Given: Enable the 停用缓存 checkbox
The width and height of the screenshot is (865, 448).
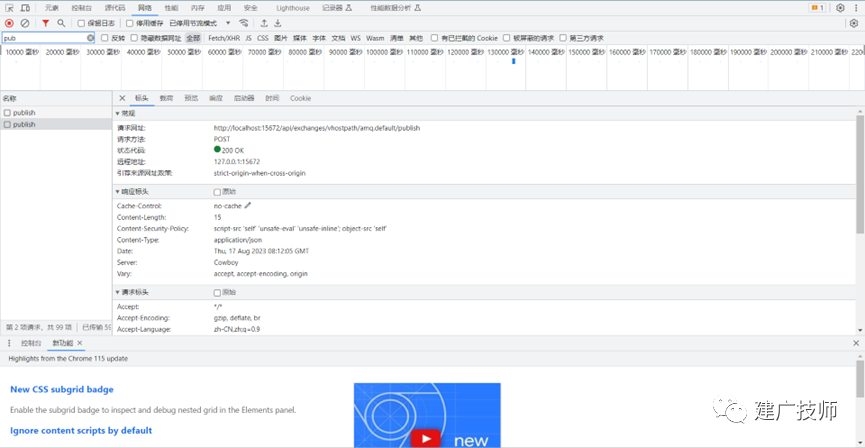Looking at the screenshot, I should pos(130,23).
